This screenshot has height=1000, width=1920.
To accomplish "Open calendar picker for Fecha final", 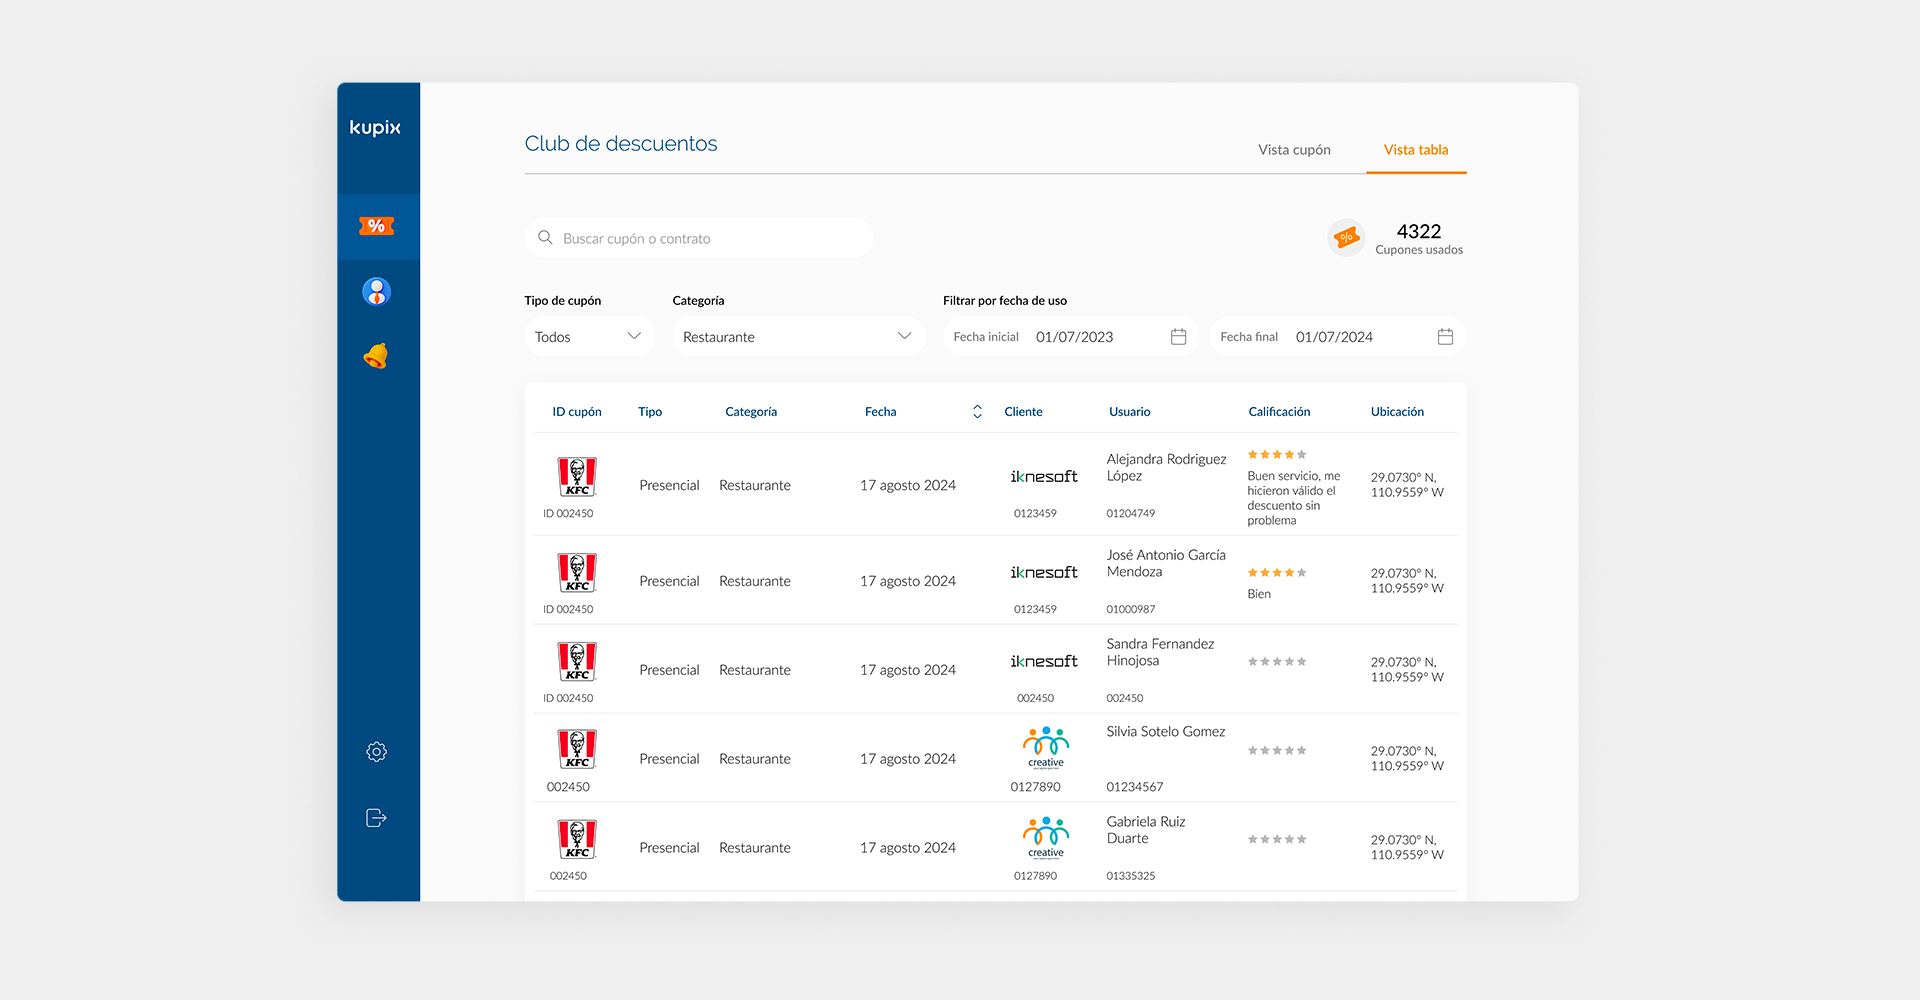I will (x=1445, y=337).
